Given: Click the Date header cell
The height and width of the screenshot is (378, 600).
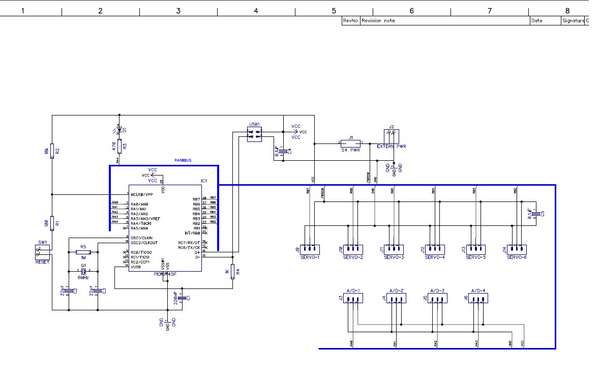Looking at the screenshot, I should [x=545, y=21].
